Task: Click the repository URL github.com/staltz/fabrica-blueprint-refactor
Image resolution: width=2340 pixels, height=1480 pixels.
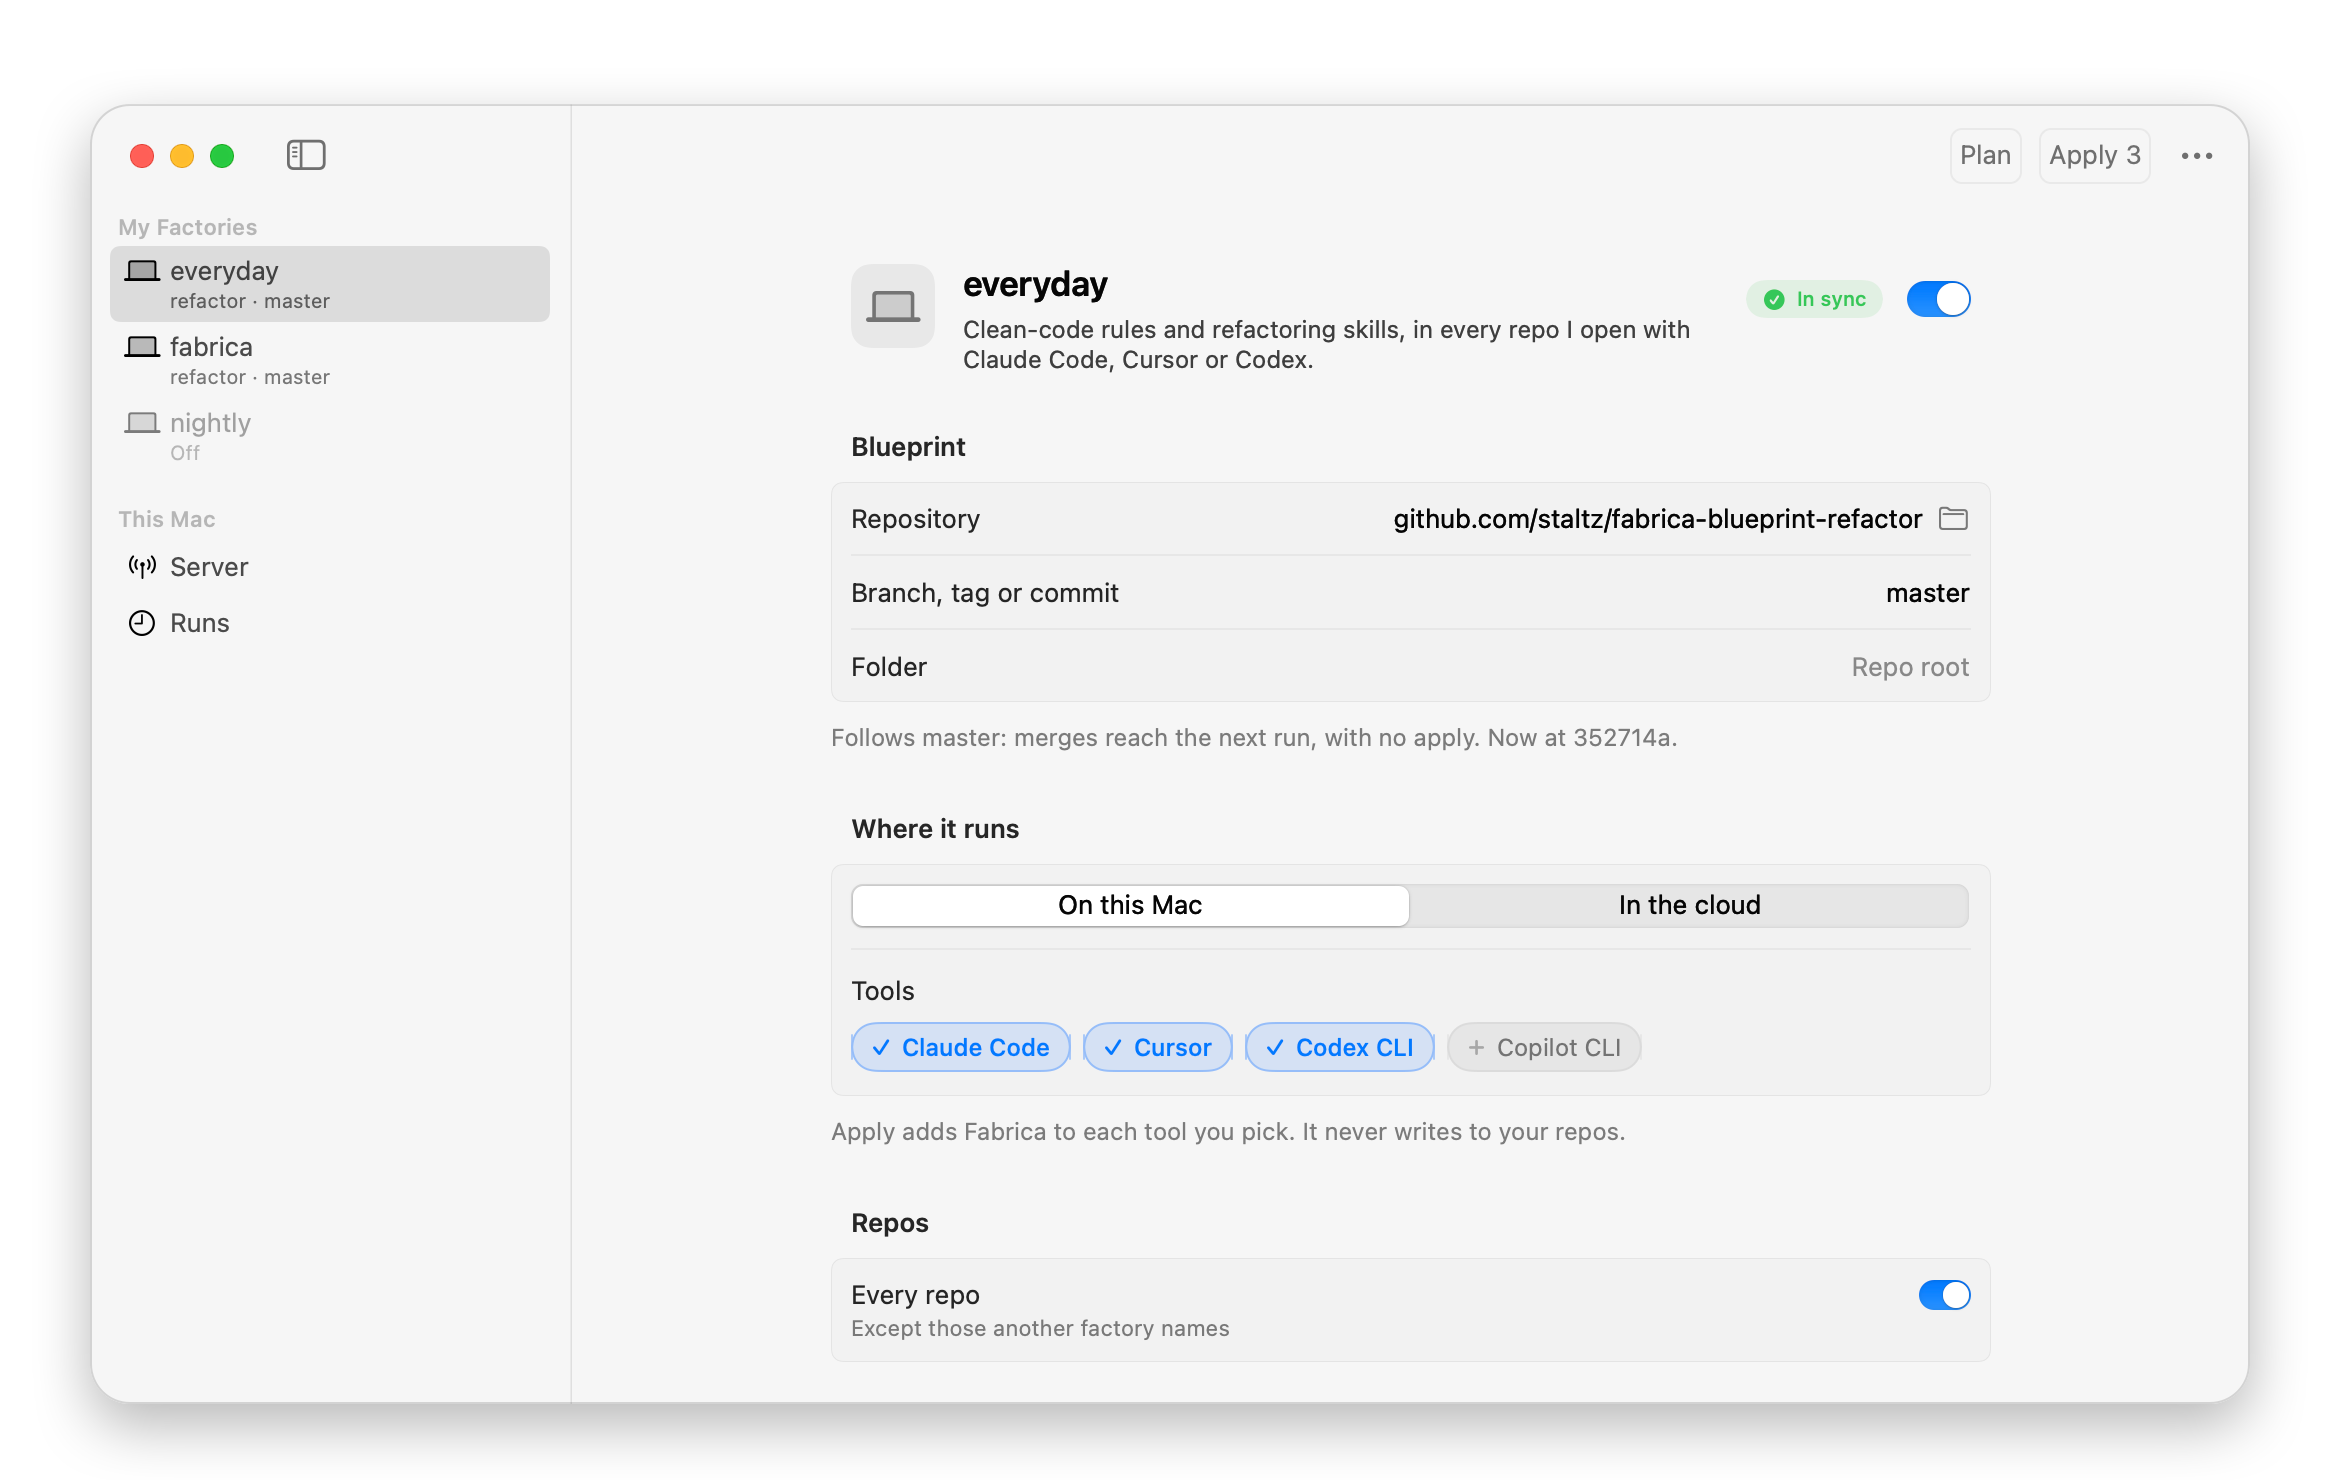Action: (1657, 519)
